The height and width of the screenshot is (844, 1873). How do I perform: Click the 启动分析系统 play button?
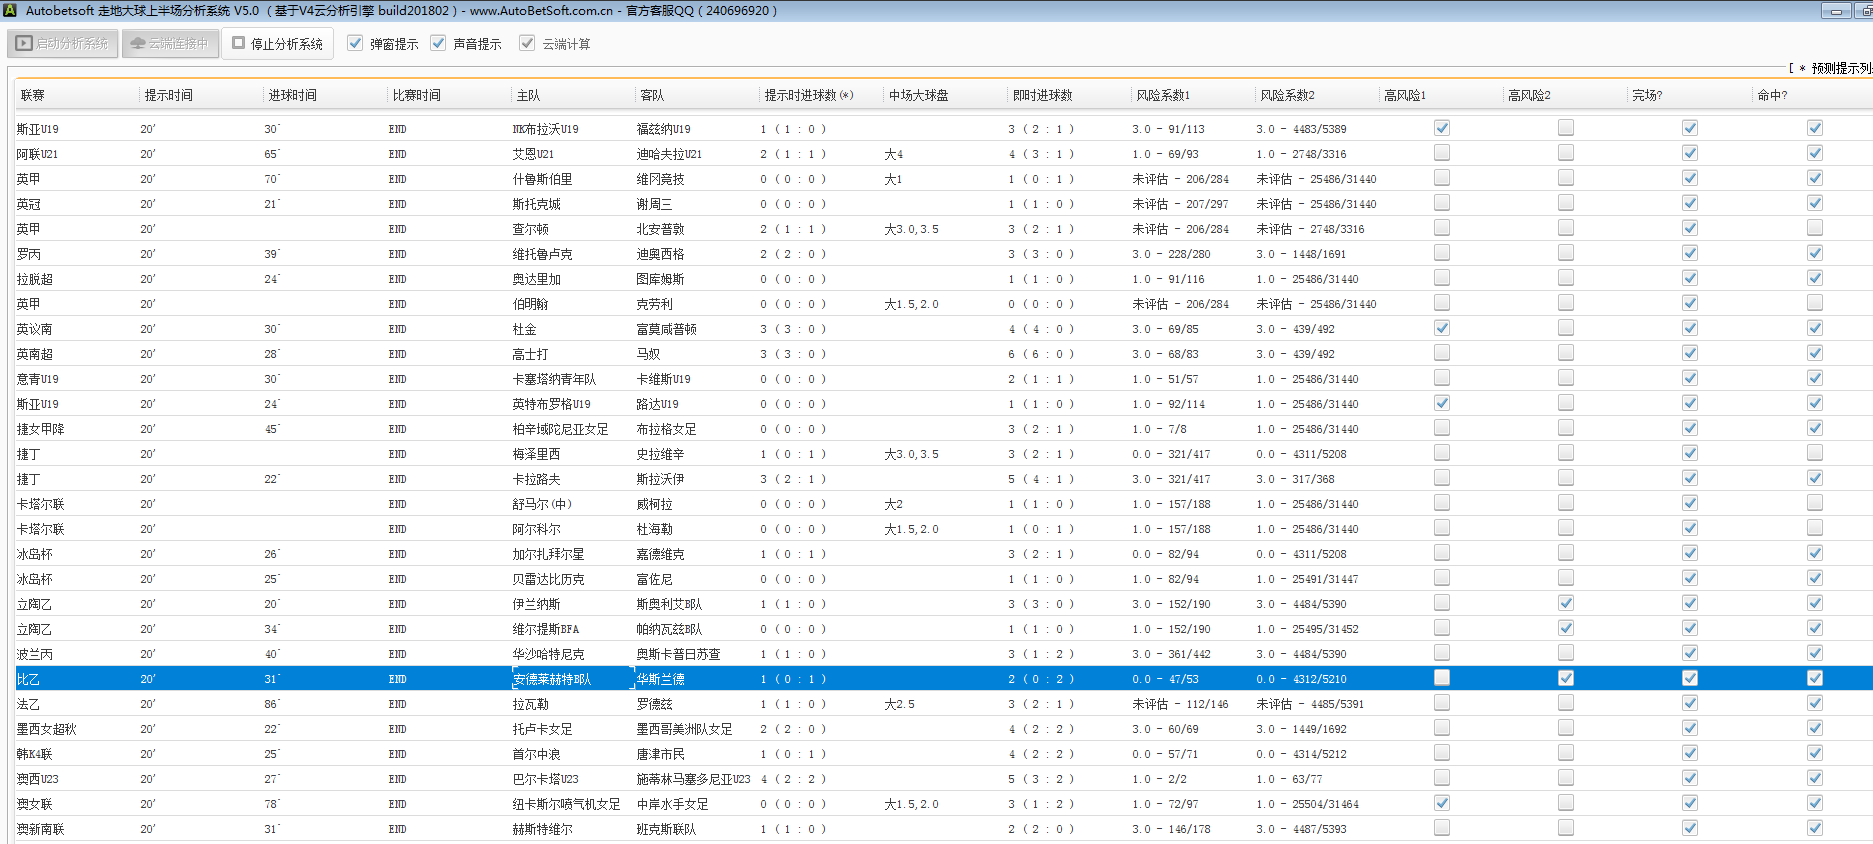[x=63, y=44]
